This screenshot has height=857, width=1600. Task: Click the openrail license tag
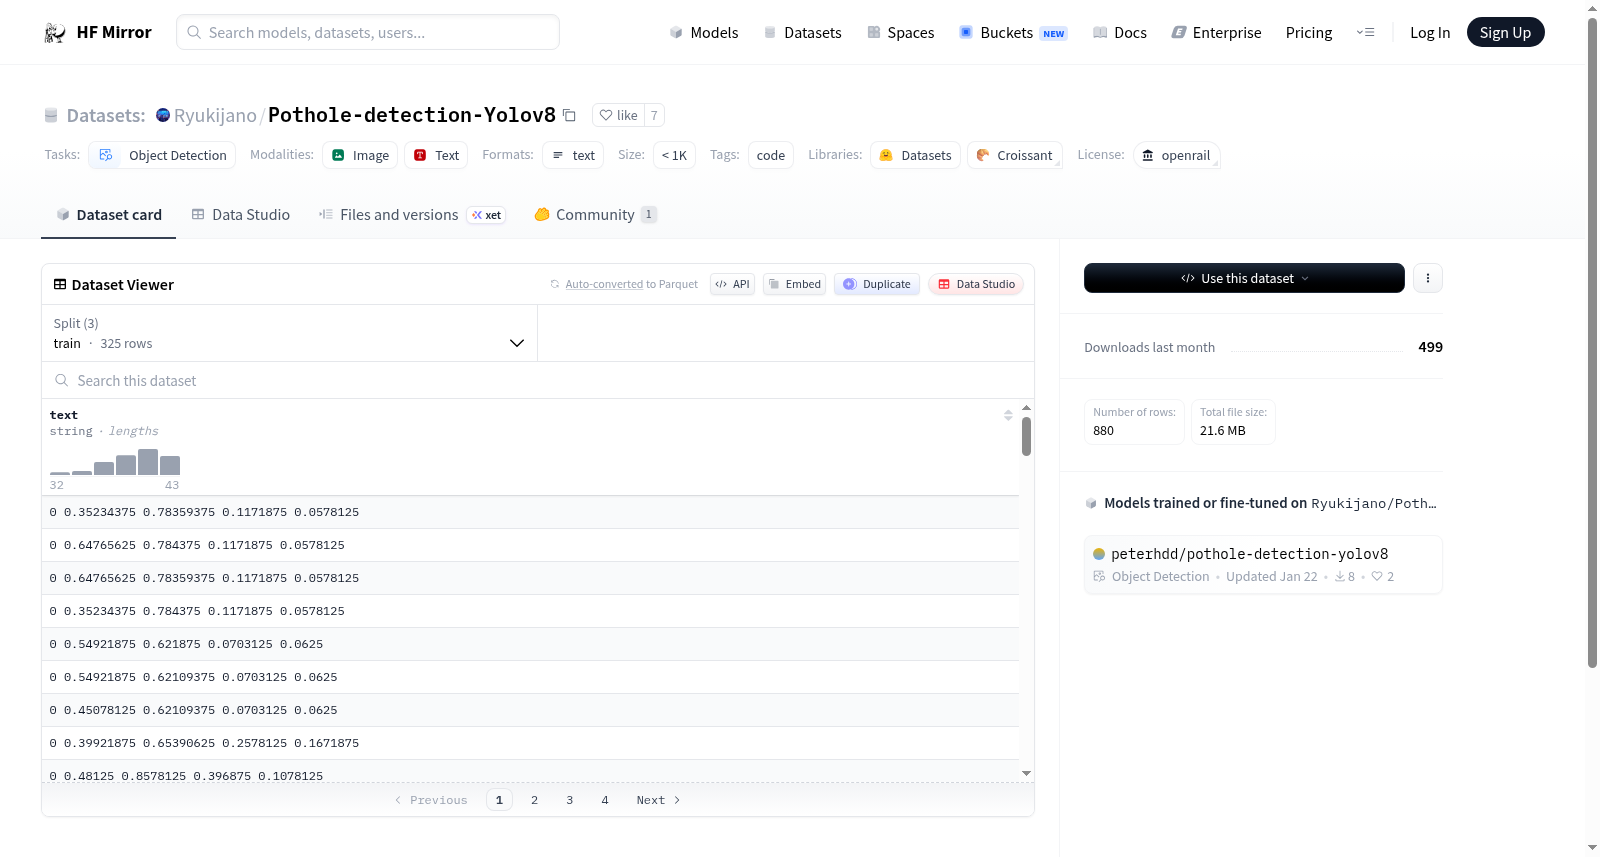(1176, 155)
